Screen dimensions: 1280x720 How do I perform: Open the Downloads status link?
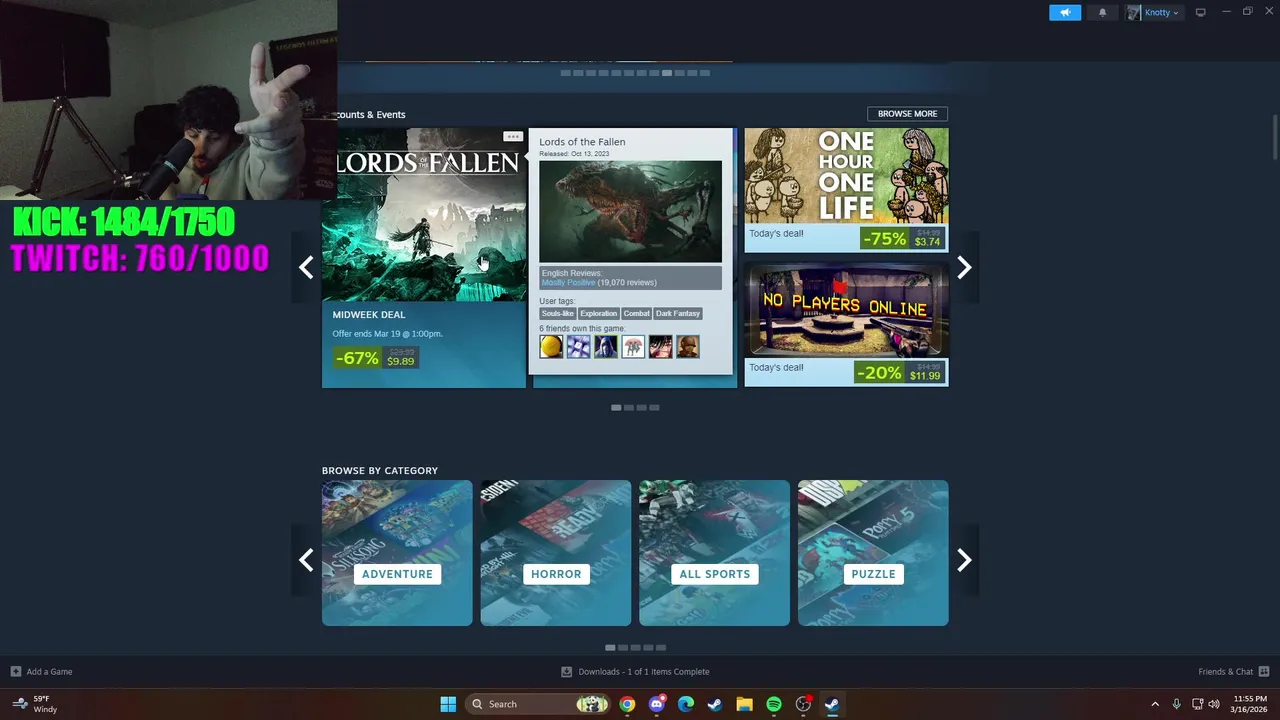[635, 672]
